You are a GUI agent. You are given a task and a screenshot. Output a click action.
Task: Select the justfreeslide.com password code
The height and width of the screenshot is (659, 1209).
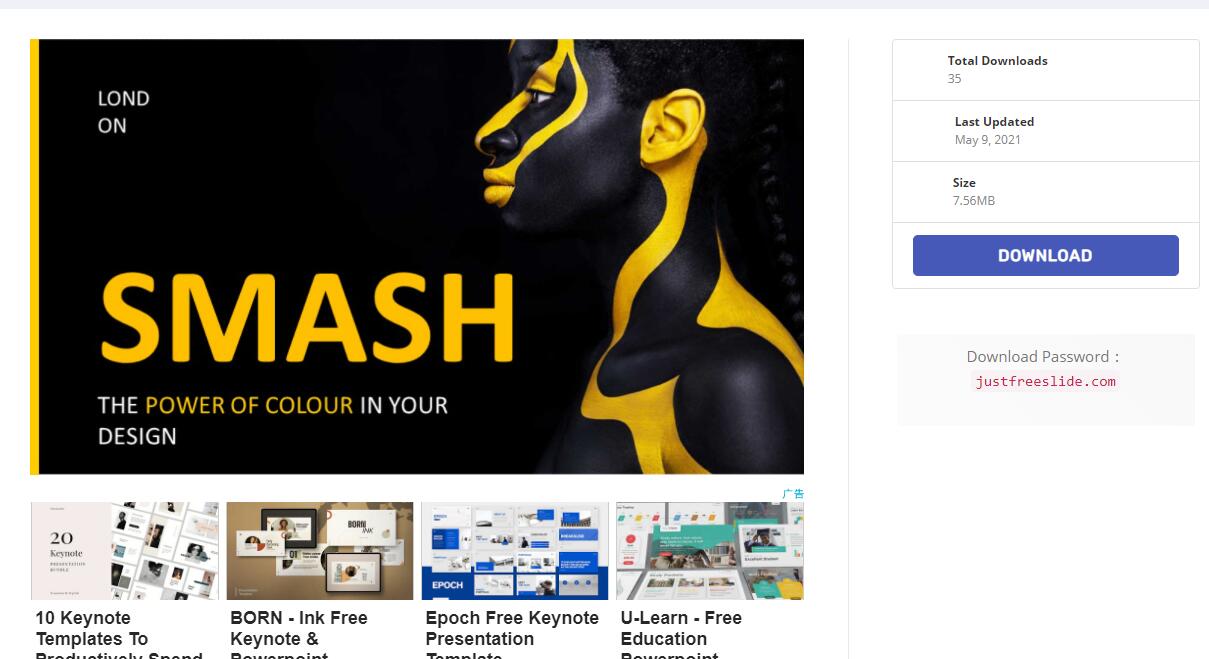pos(1046,381)
